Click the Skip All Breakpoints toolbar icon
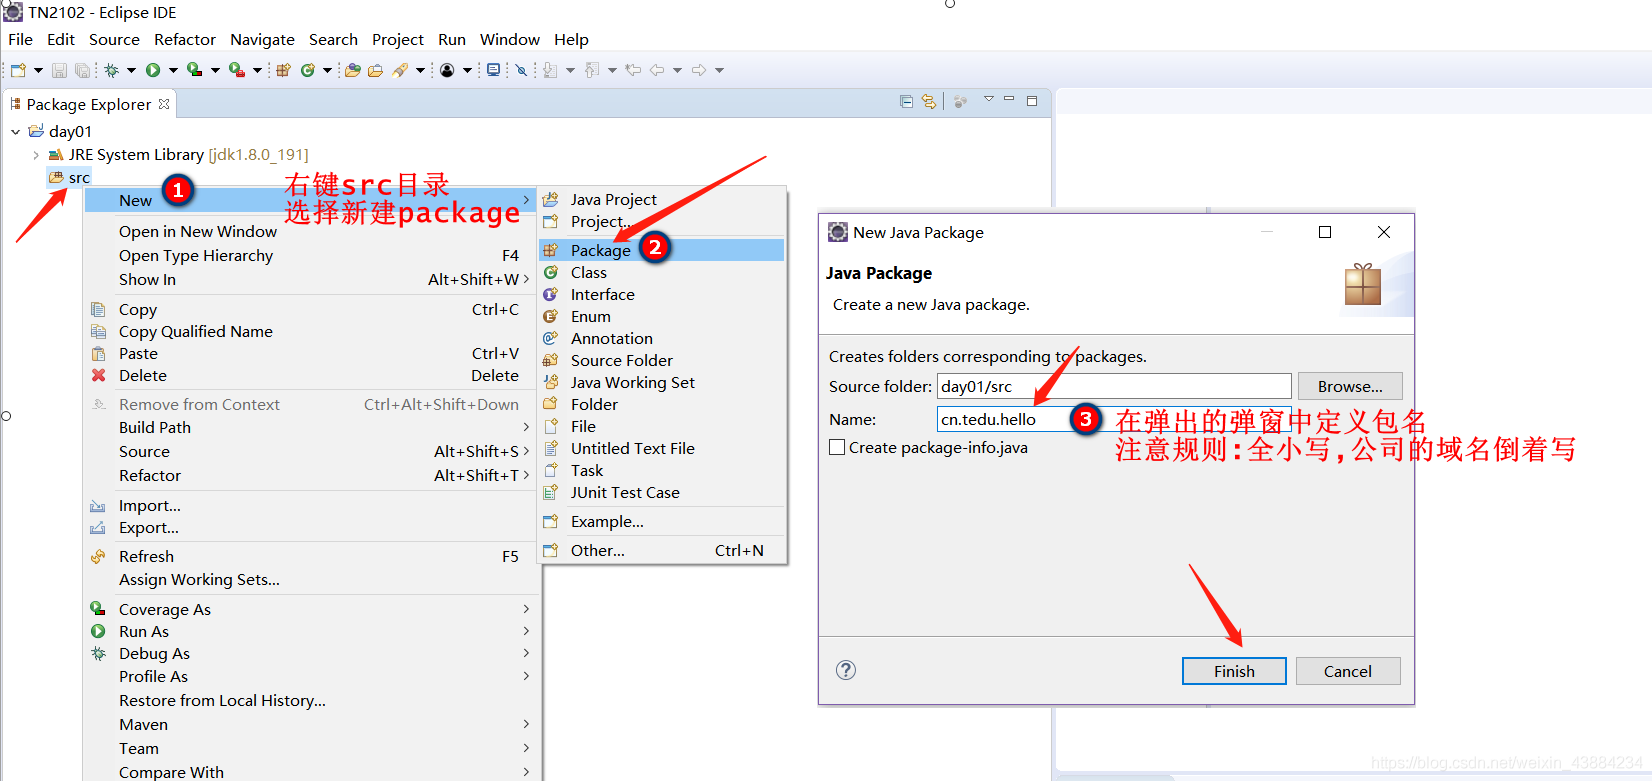 (521, 70)
